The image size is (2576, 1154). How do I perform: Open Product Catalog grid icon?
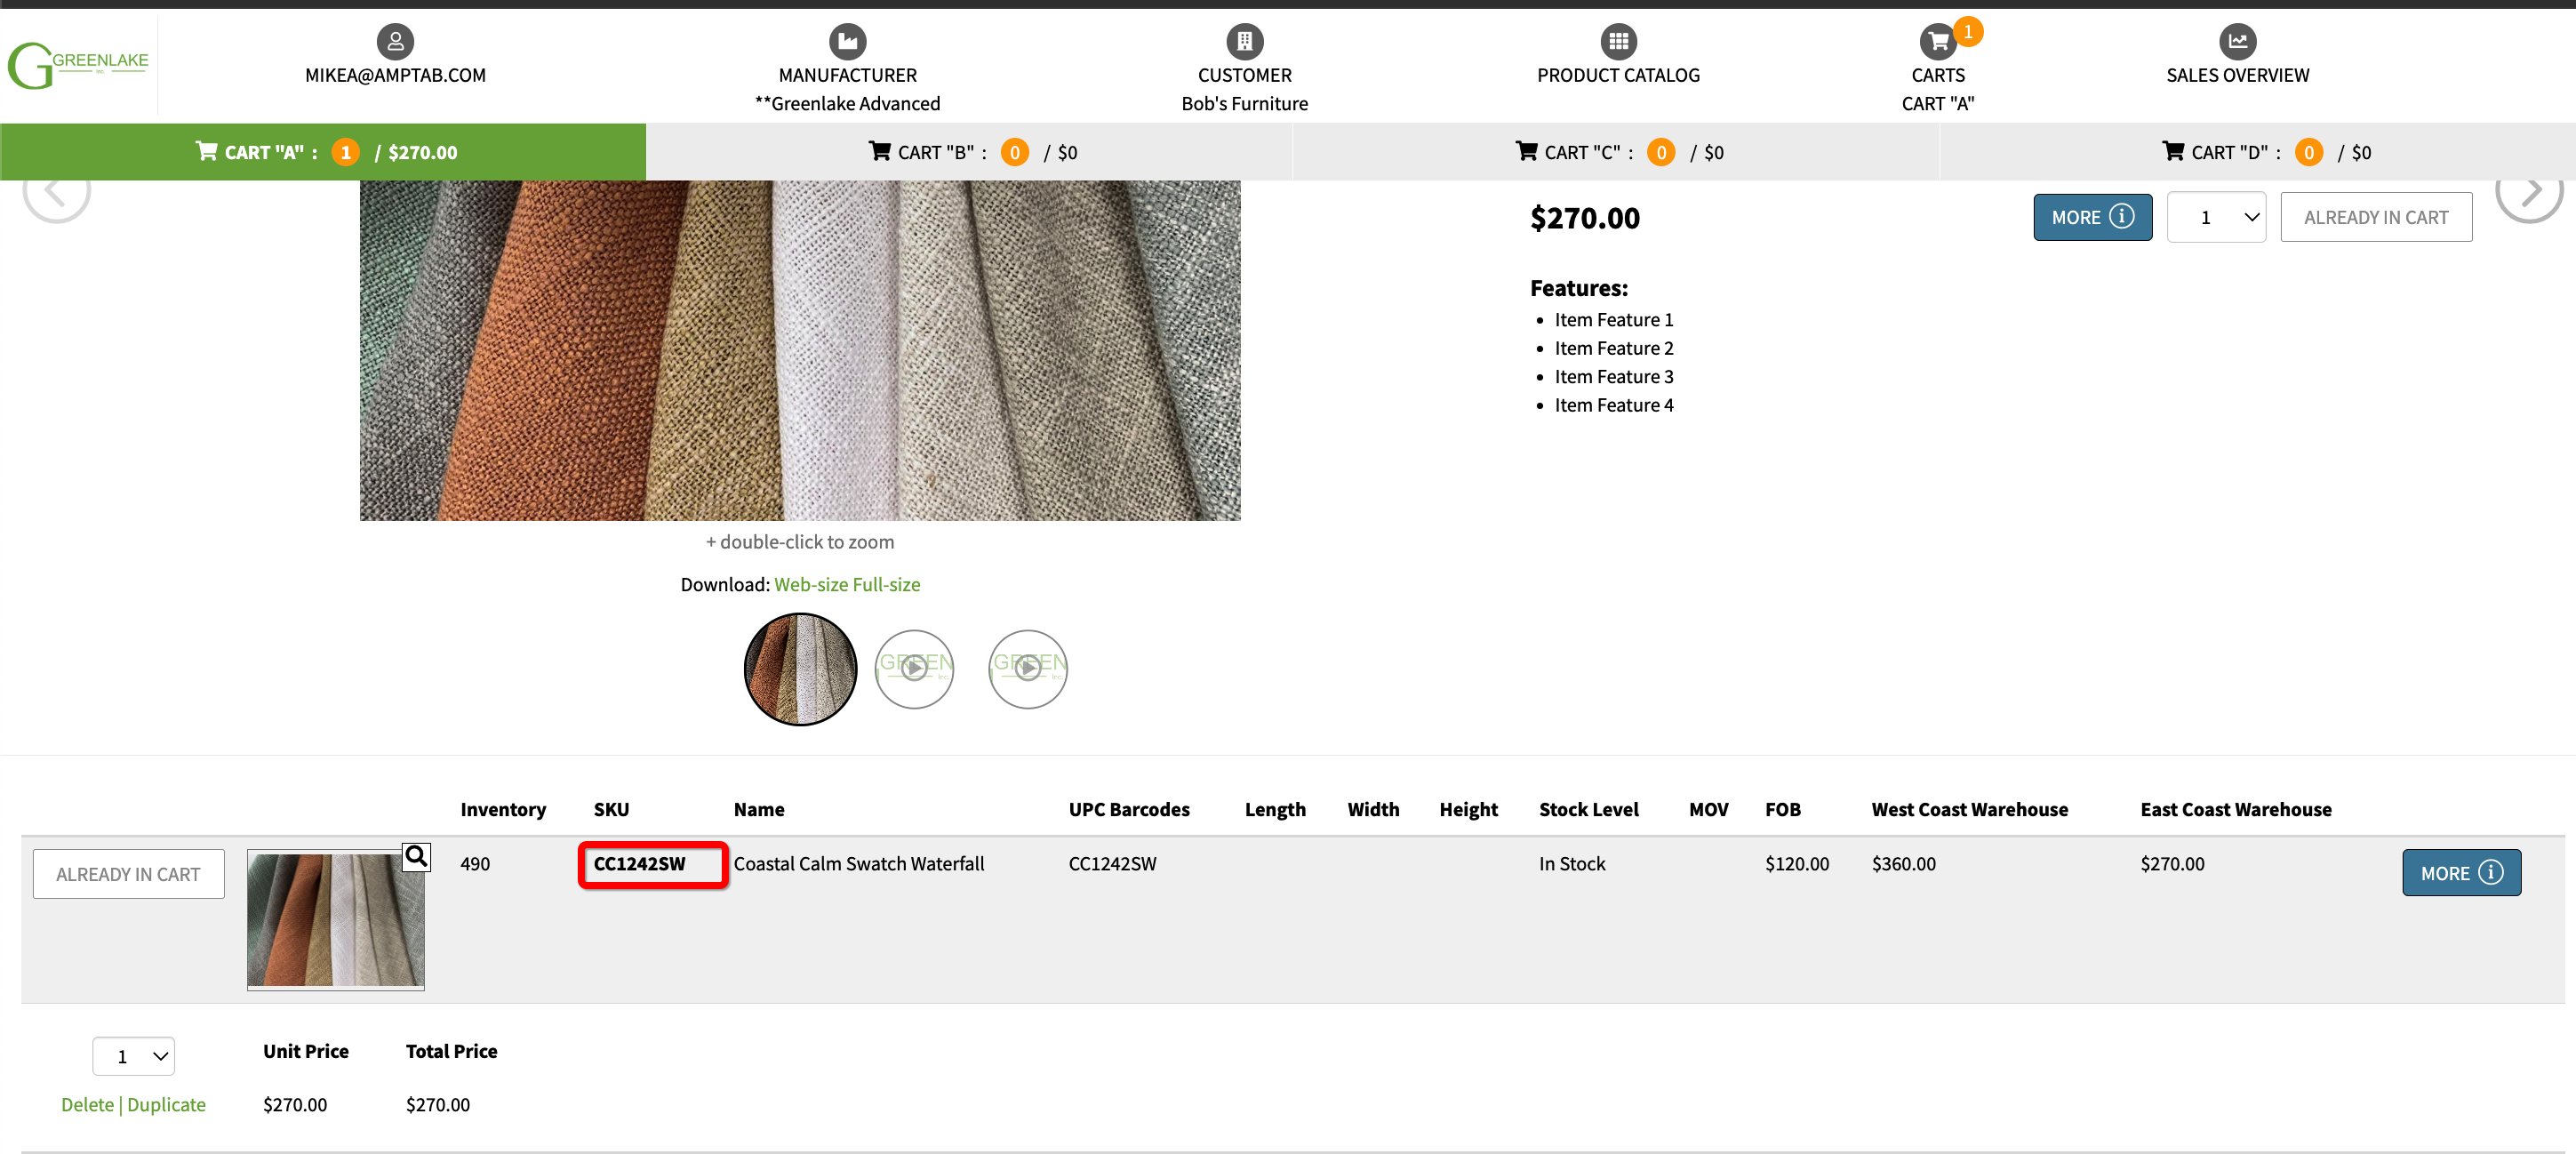[x=1617, y=41]
